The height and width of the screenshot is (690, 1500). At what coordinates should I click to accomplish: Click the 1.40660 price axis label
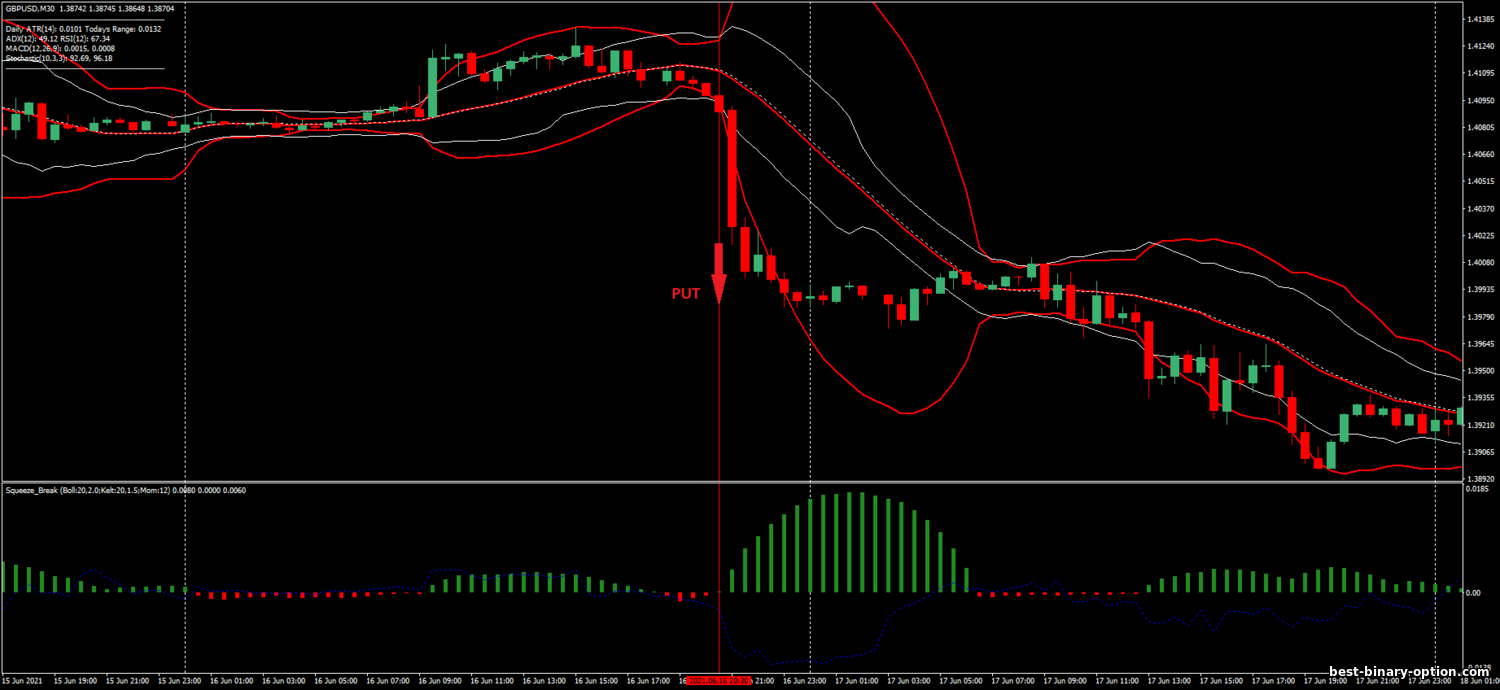[x=1480, y=154]
